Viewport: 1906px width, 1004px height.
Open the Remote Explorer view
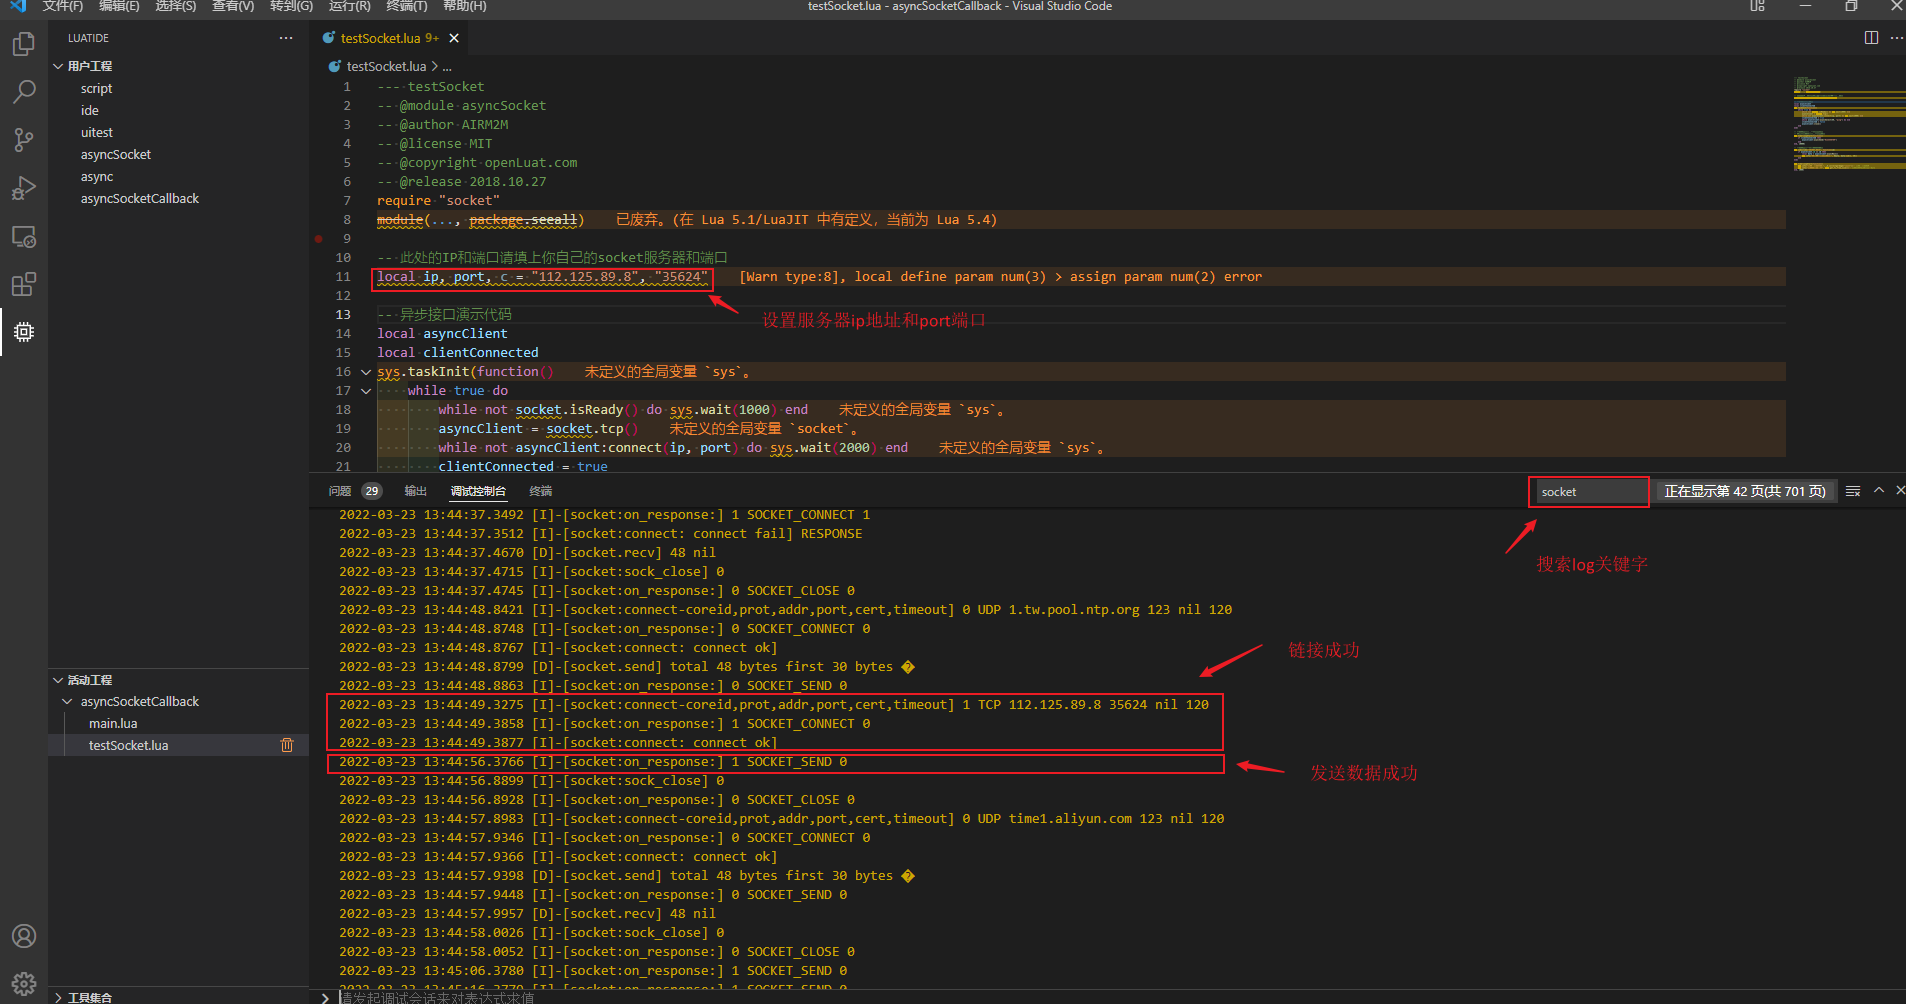(23, 237)
